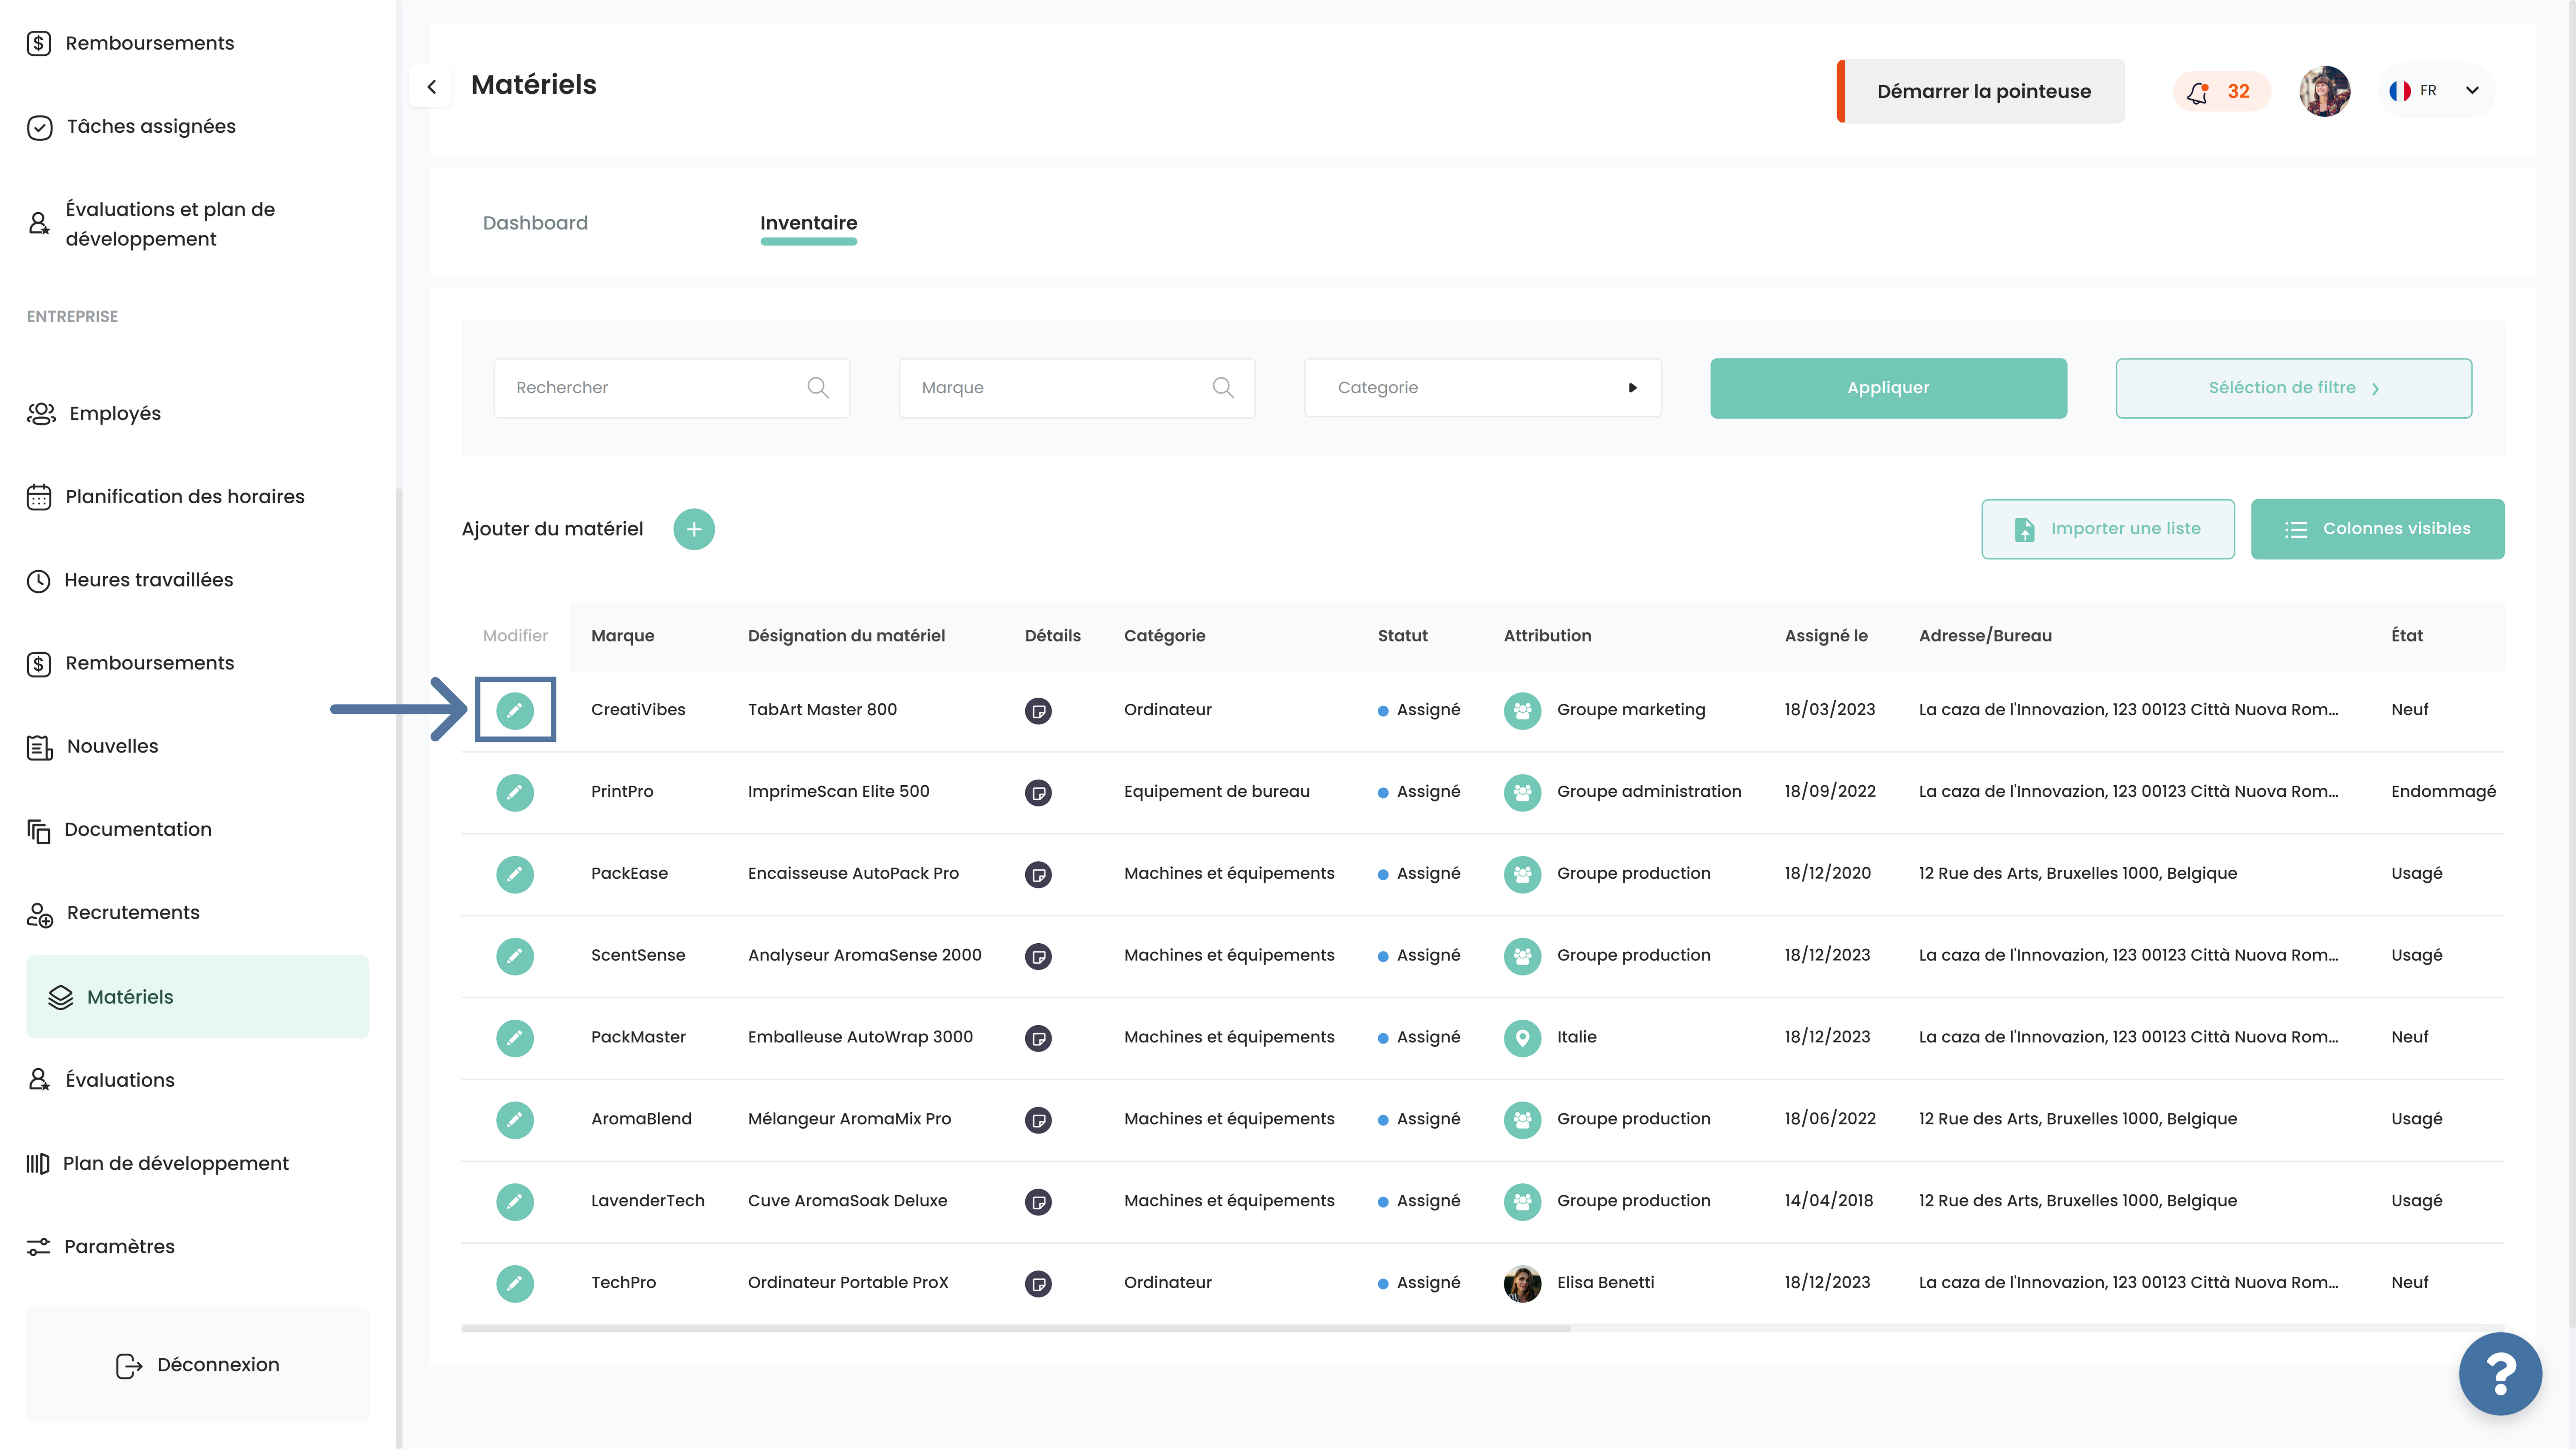Click the Marque column header
Image resolution: width=2576 pixels, height=1449 pixels.
622,636
